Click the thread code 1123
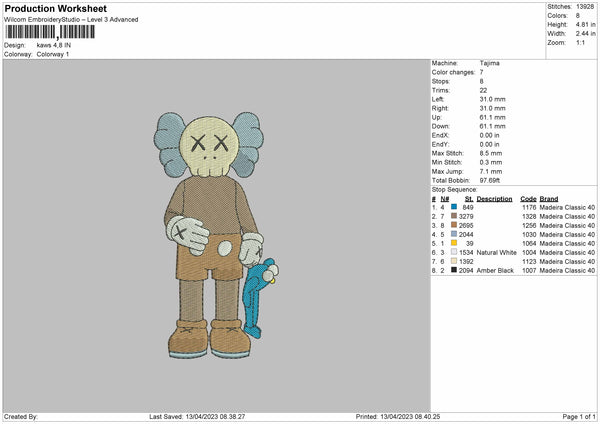The image size is (600, 424). point(529,261)
